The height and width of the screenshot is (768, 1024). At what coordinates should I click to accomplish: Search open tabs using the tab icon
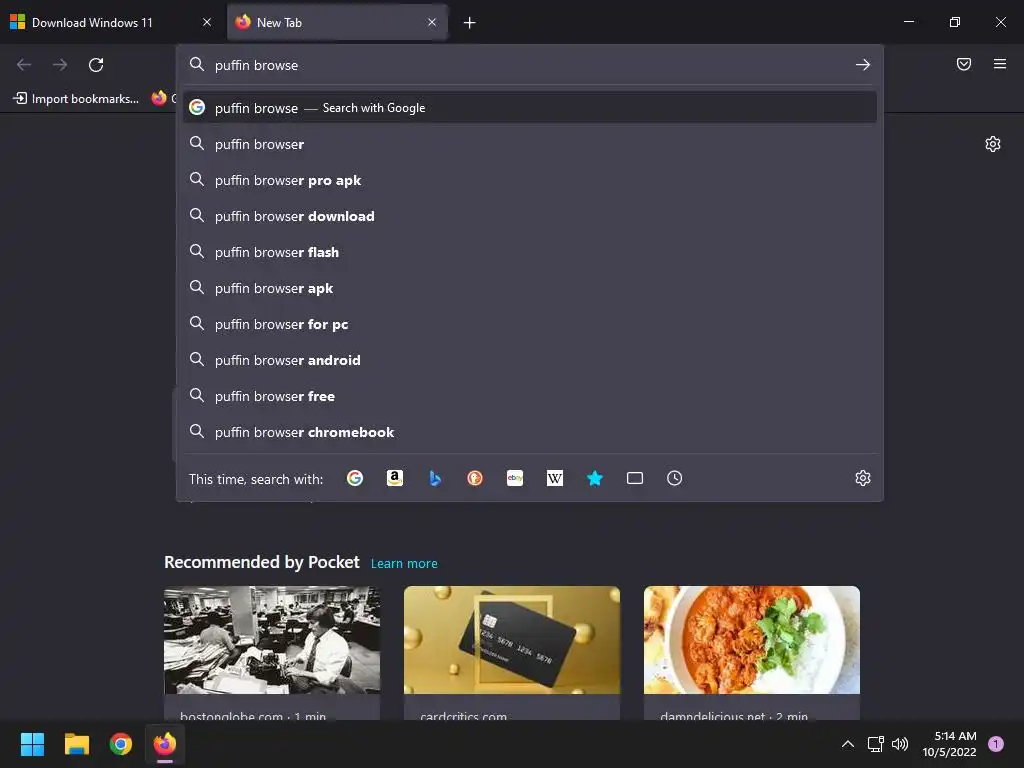(635, 479)
